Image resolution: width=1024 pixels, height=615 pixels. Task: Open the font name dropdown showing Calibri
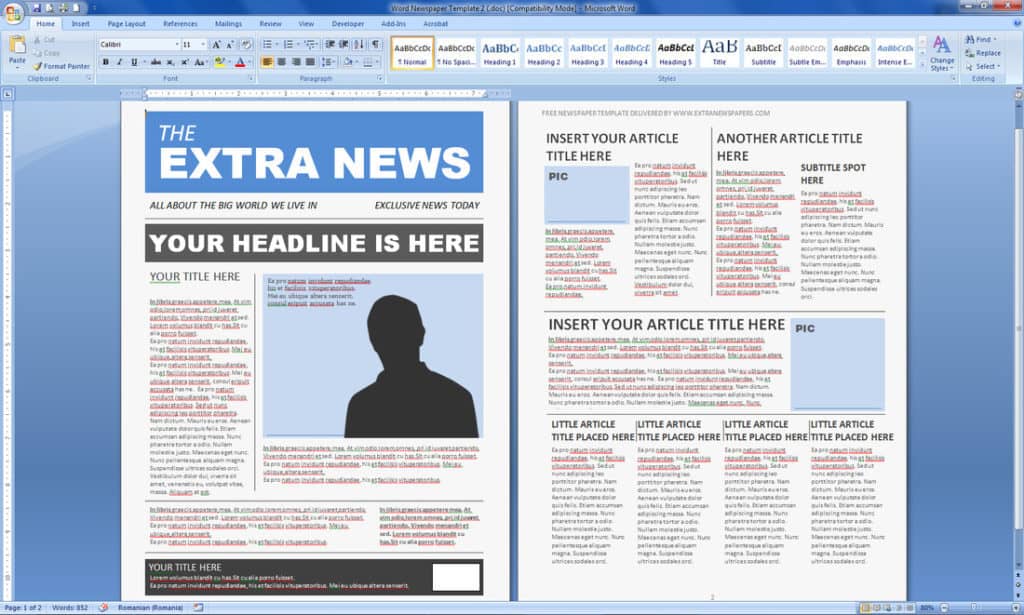[177, 44]
